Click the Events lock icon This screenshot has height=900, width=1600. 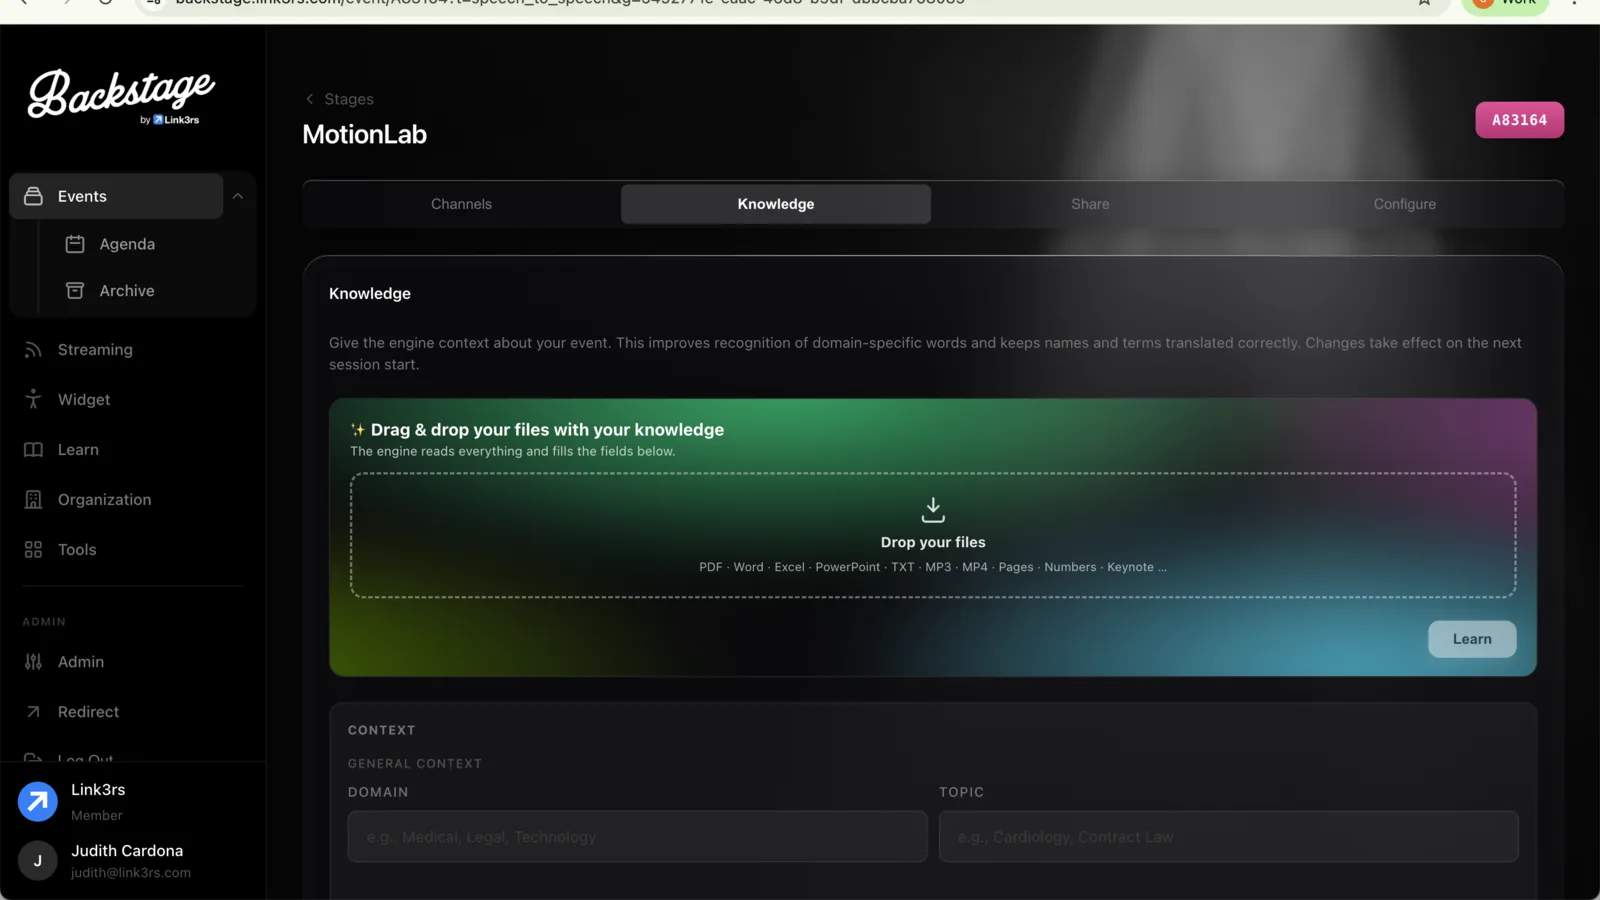pyautogui.click(x=33, y=196)
